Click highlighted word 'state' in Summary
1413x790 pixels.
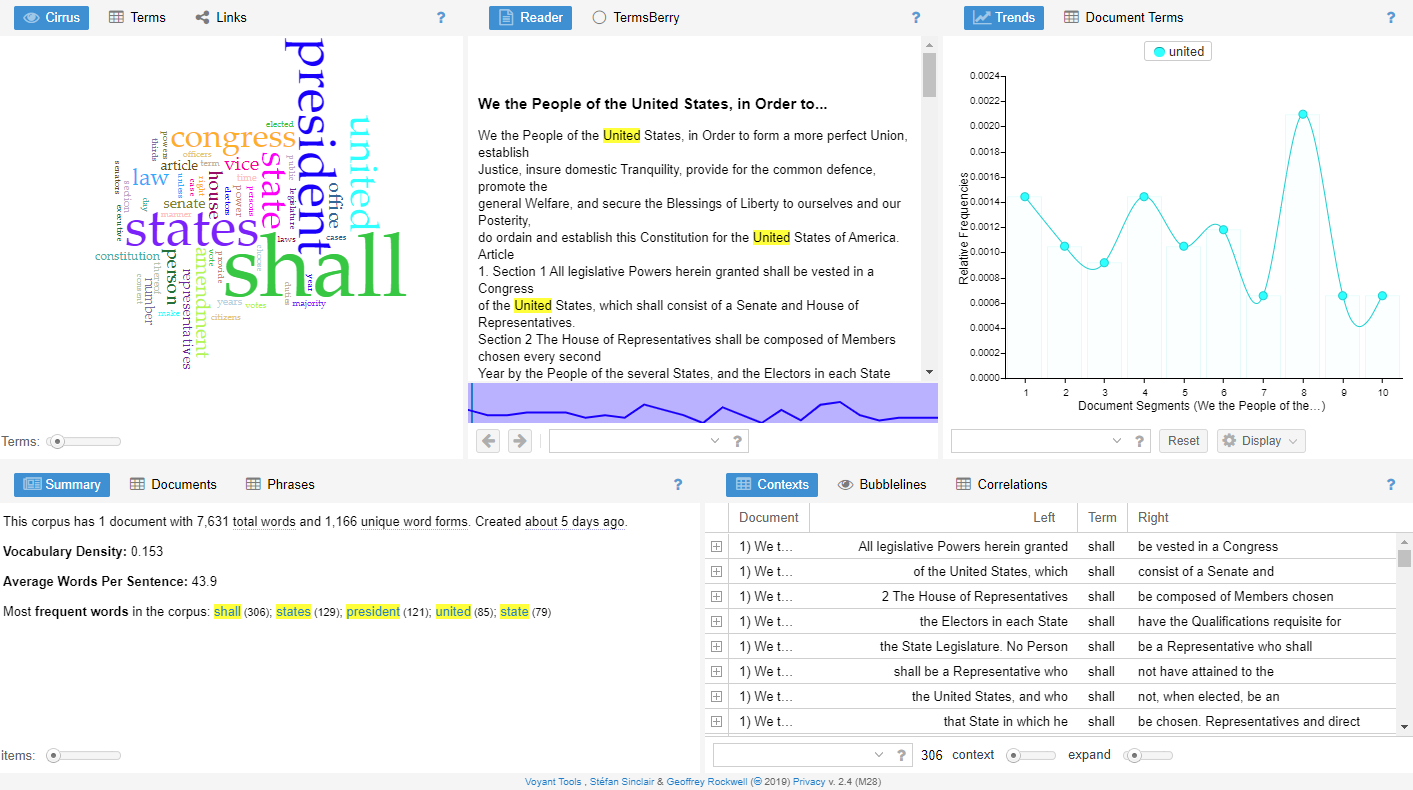[x=514, y=611]
